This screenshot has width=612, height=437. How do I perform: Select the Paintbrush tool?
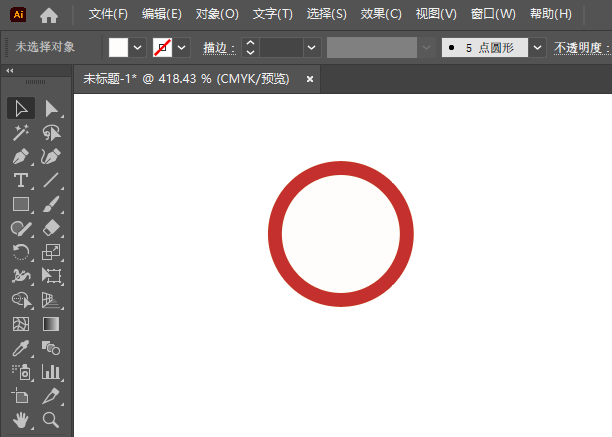(51, 204)
